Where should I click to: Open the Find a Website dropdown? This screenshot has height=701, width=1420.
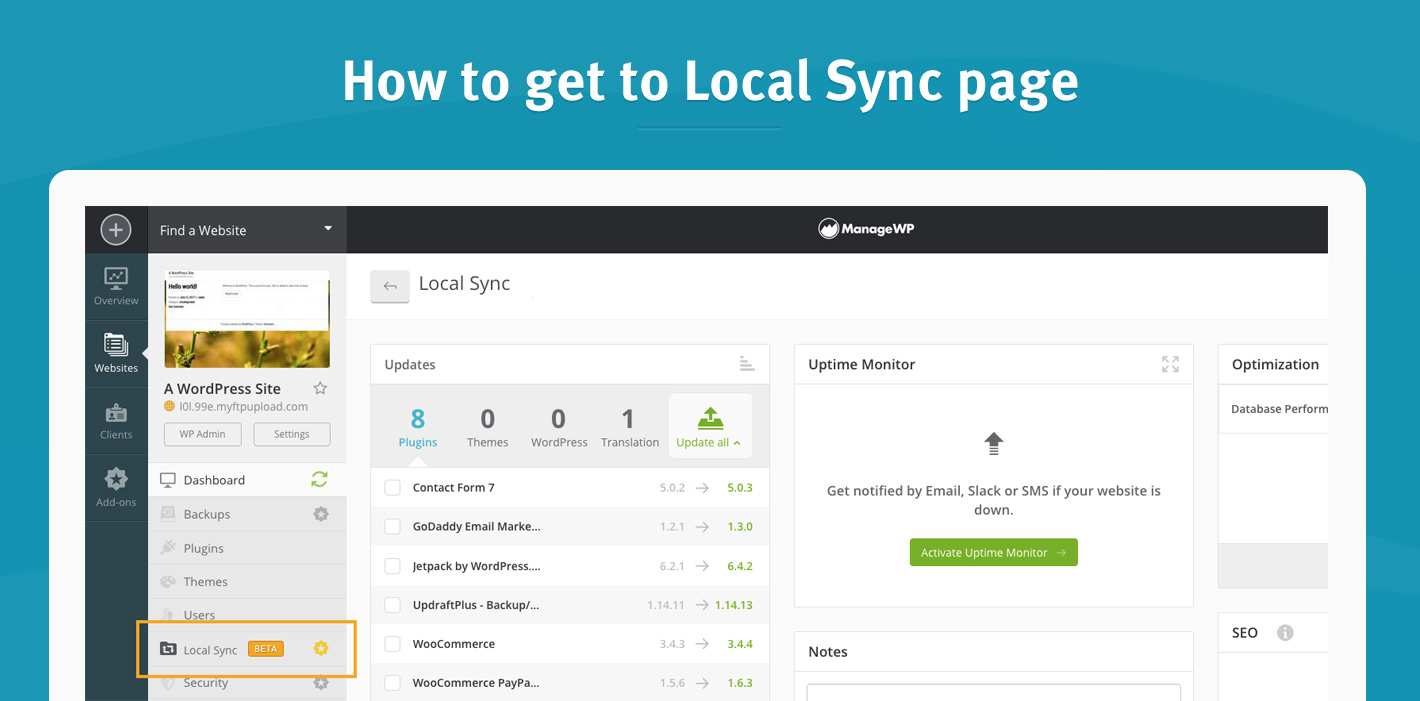click(x=247, y=230)
